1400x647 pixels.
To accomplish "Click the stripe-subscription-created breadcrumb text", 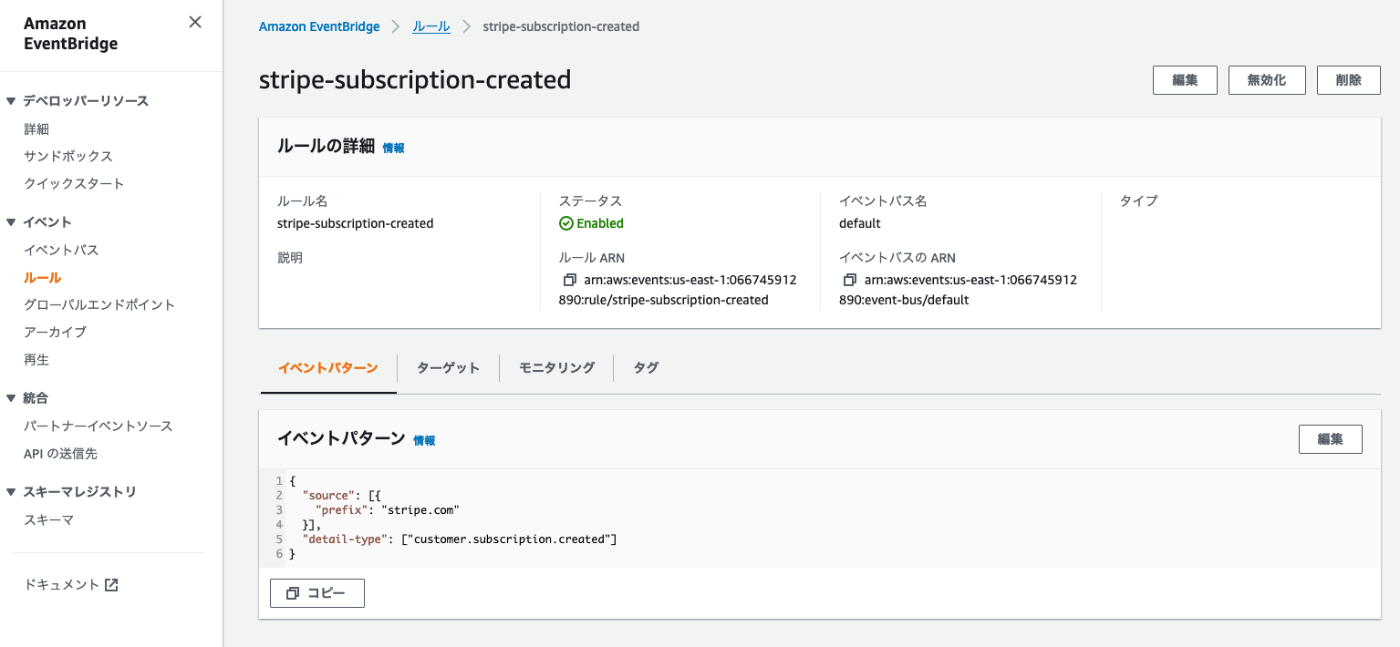I will click(x=561, y=27).
